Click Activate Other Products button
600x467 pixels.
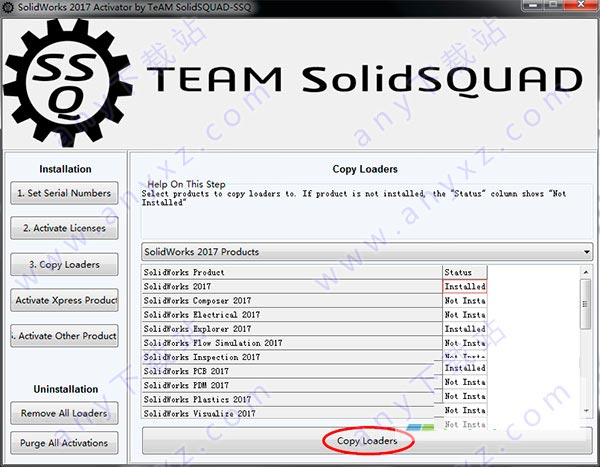(64, 336)
